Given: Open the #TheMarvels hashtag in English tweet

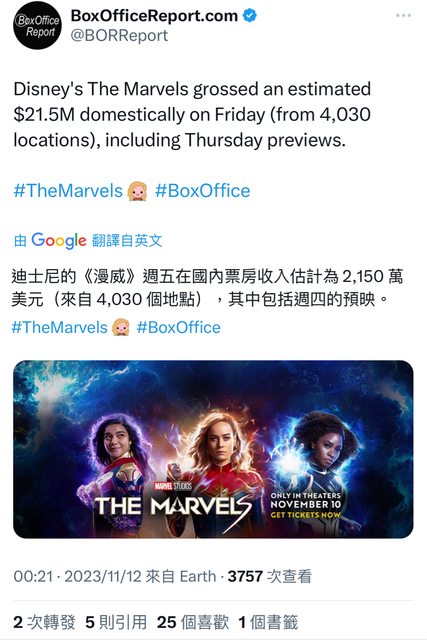Looking at the screenshot, I should [68, 191].
